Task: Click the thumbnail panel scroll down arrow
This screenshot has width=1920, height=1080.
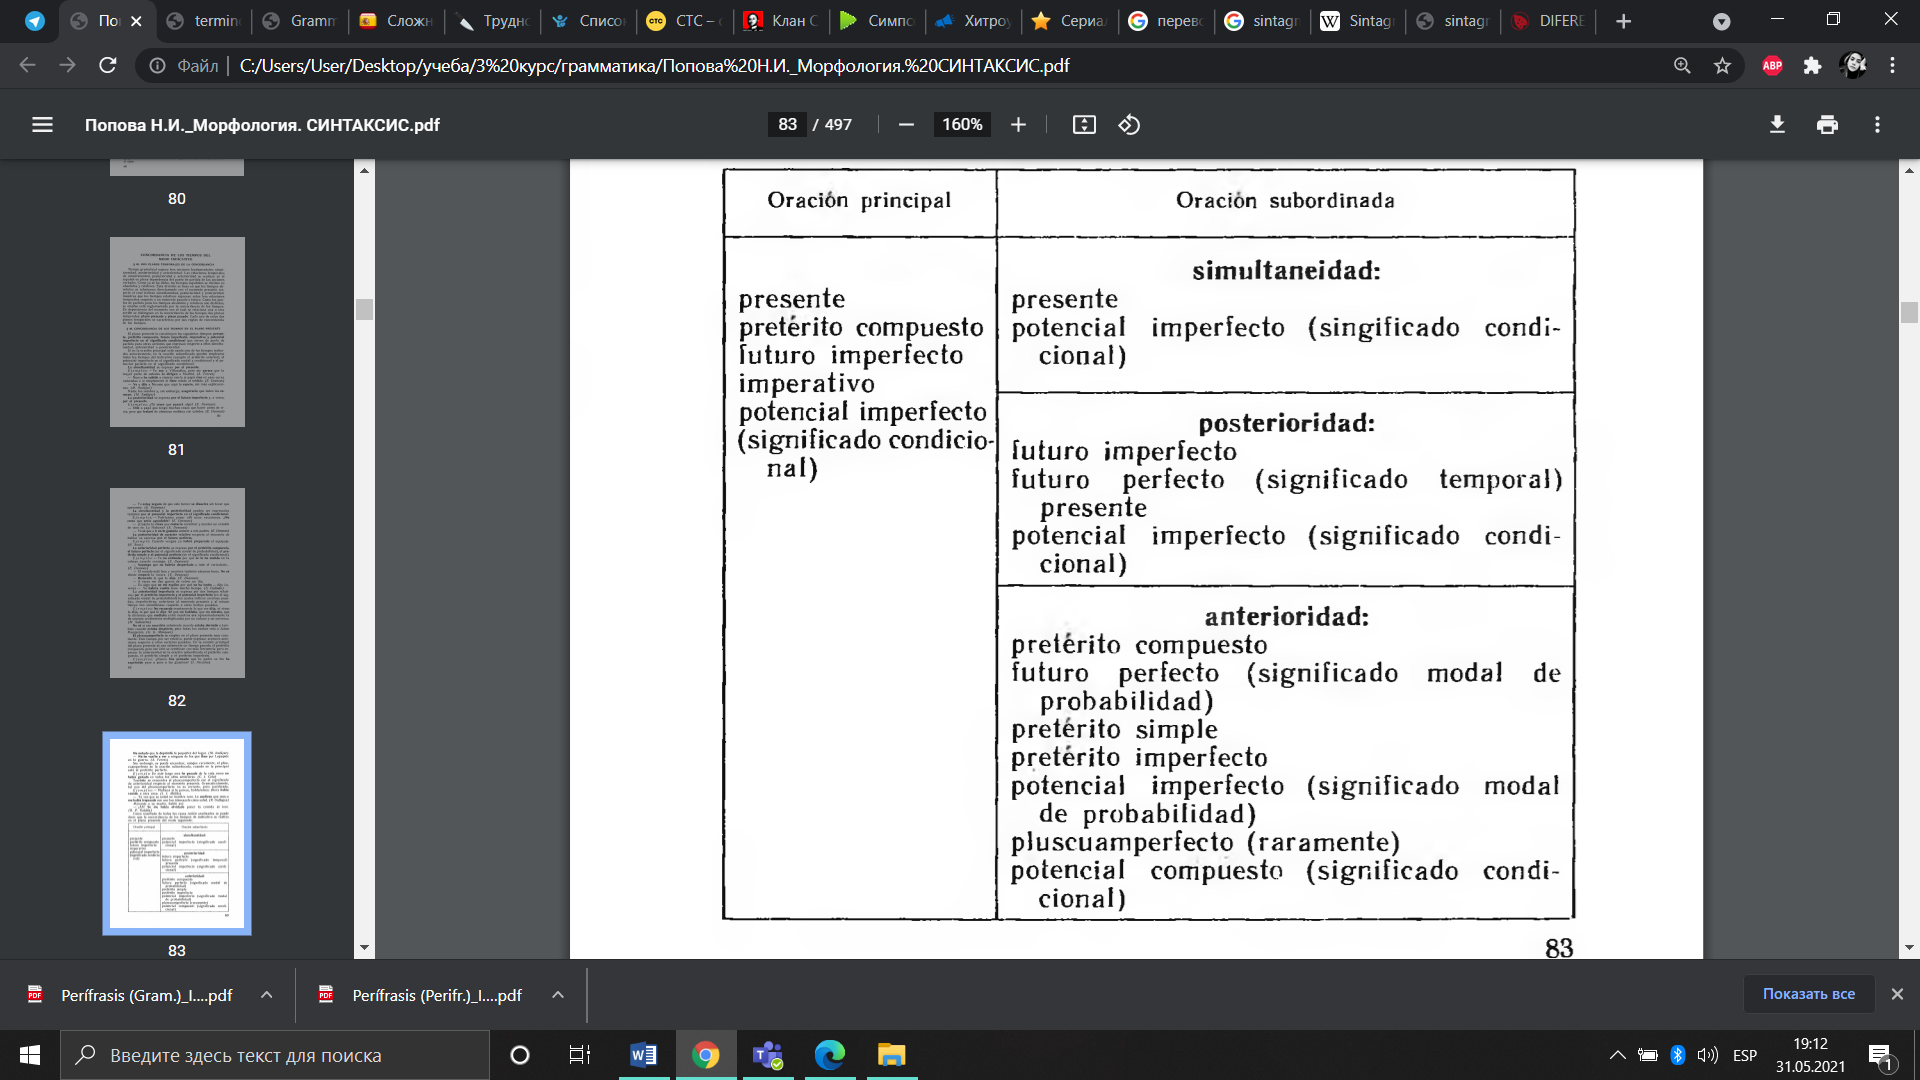Action: [364, 948]
